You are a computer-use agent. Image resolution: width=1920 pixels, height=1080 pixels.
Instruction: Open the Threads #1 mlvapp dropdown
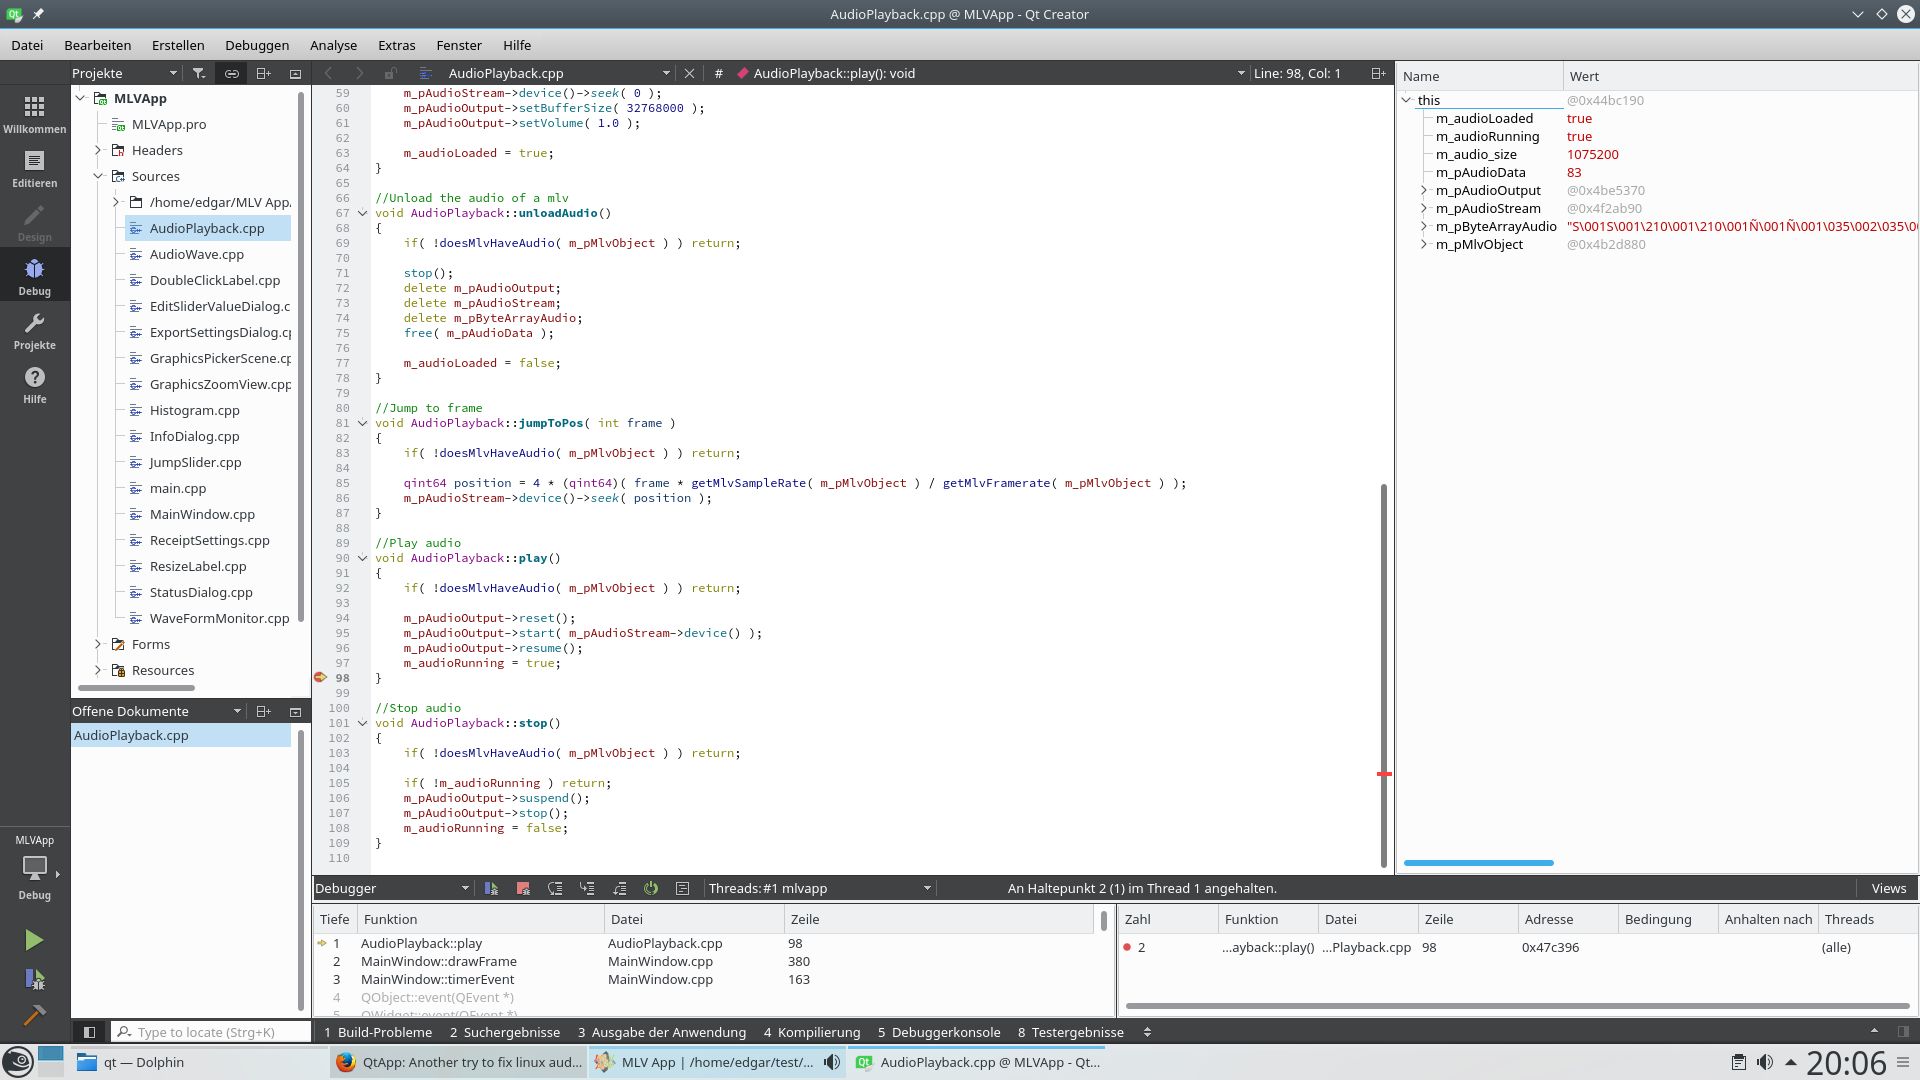click(819, 888)
